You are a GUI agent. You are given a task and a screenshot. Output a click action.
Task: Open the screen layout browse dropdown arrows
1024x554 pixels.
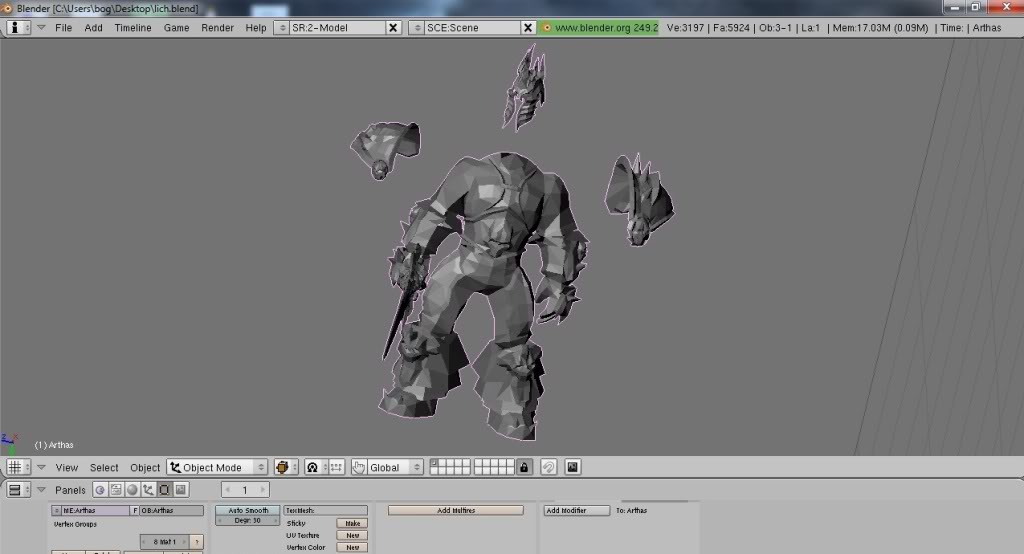point(281,27)
